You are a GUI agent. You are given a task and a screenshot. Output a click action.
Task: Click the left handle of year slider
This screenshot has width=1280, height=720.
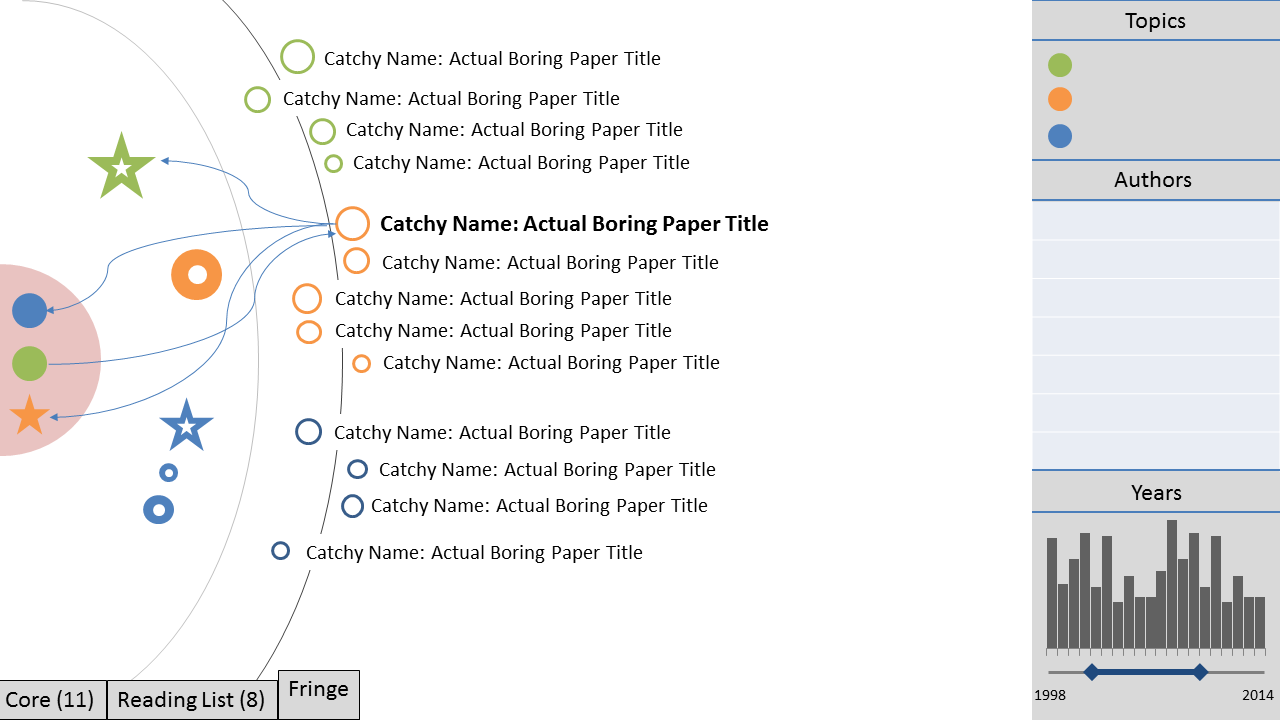pos(1091,672)
